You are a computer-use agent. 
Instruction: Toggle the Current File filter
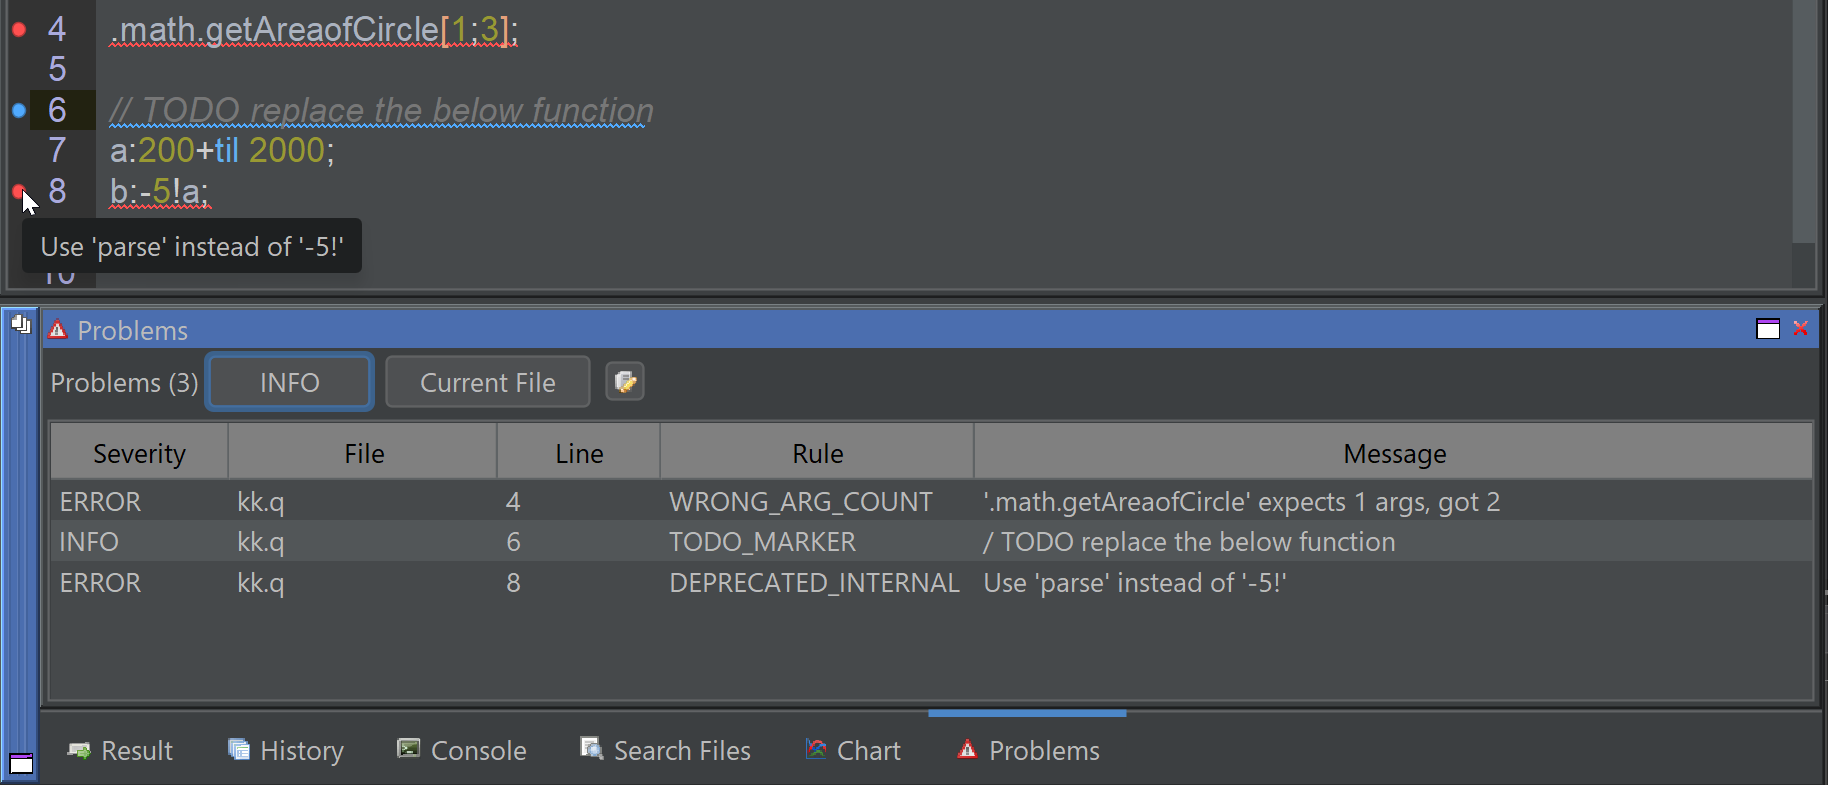coord(487,382)
